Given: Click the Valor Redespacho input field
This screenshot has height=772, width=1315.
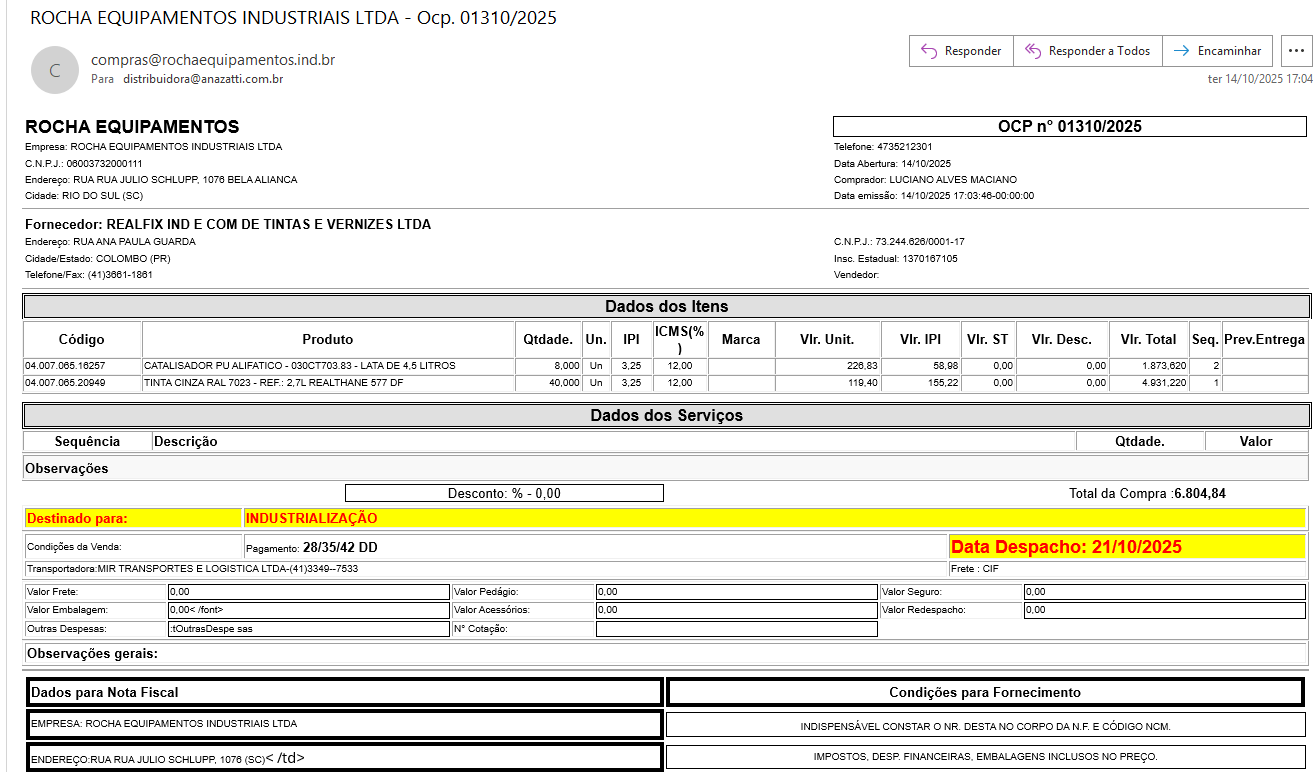Looking at the screenshot, I should click(1164, 610).
